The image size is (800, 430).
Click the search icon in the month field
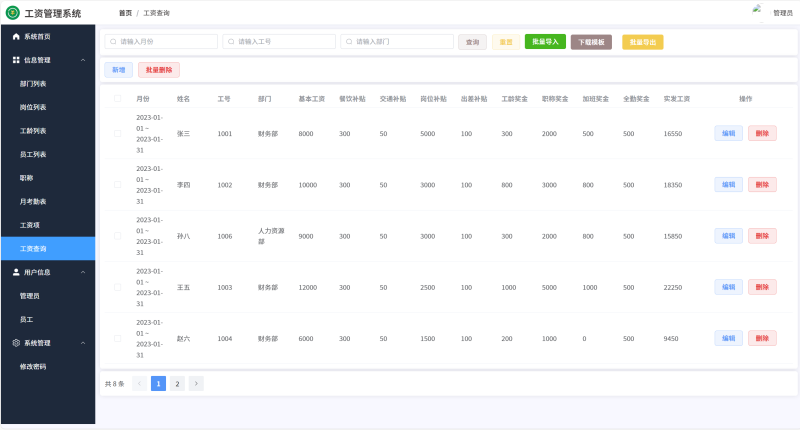(x=113, y=42)
